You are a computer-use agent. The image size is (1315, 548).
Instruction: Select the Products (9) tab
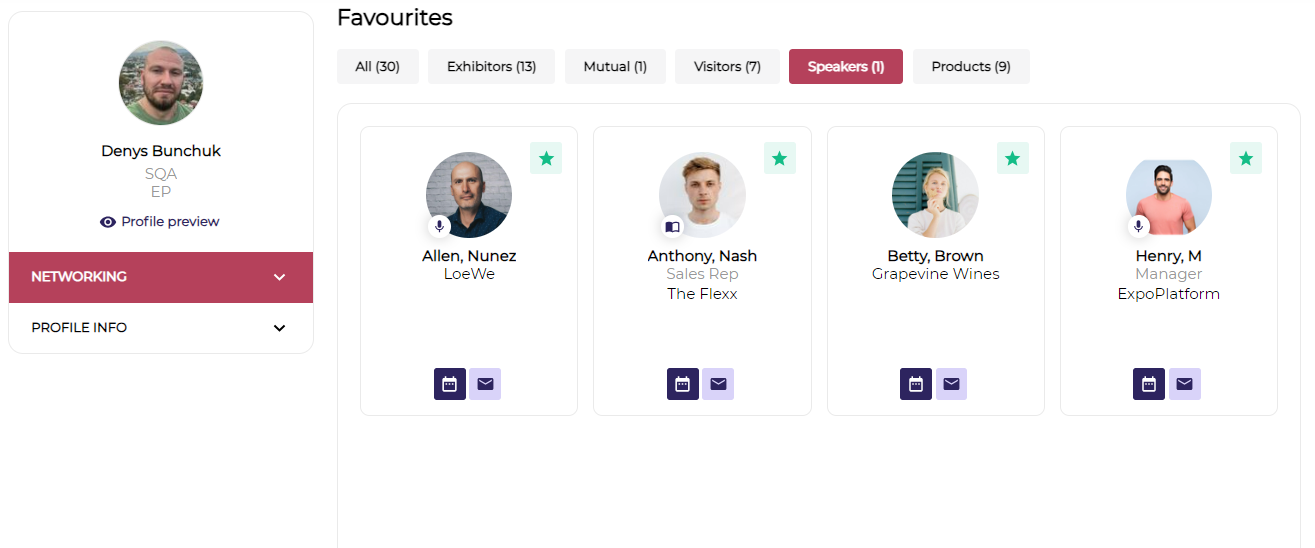pos(971,67)
